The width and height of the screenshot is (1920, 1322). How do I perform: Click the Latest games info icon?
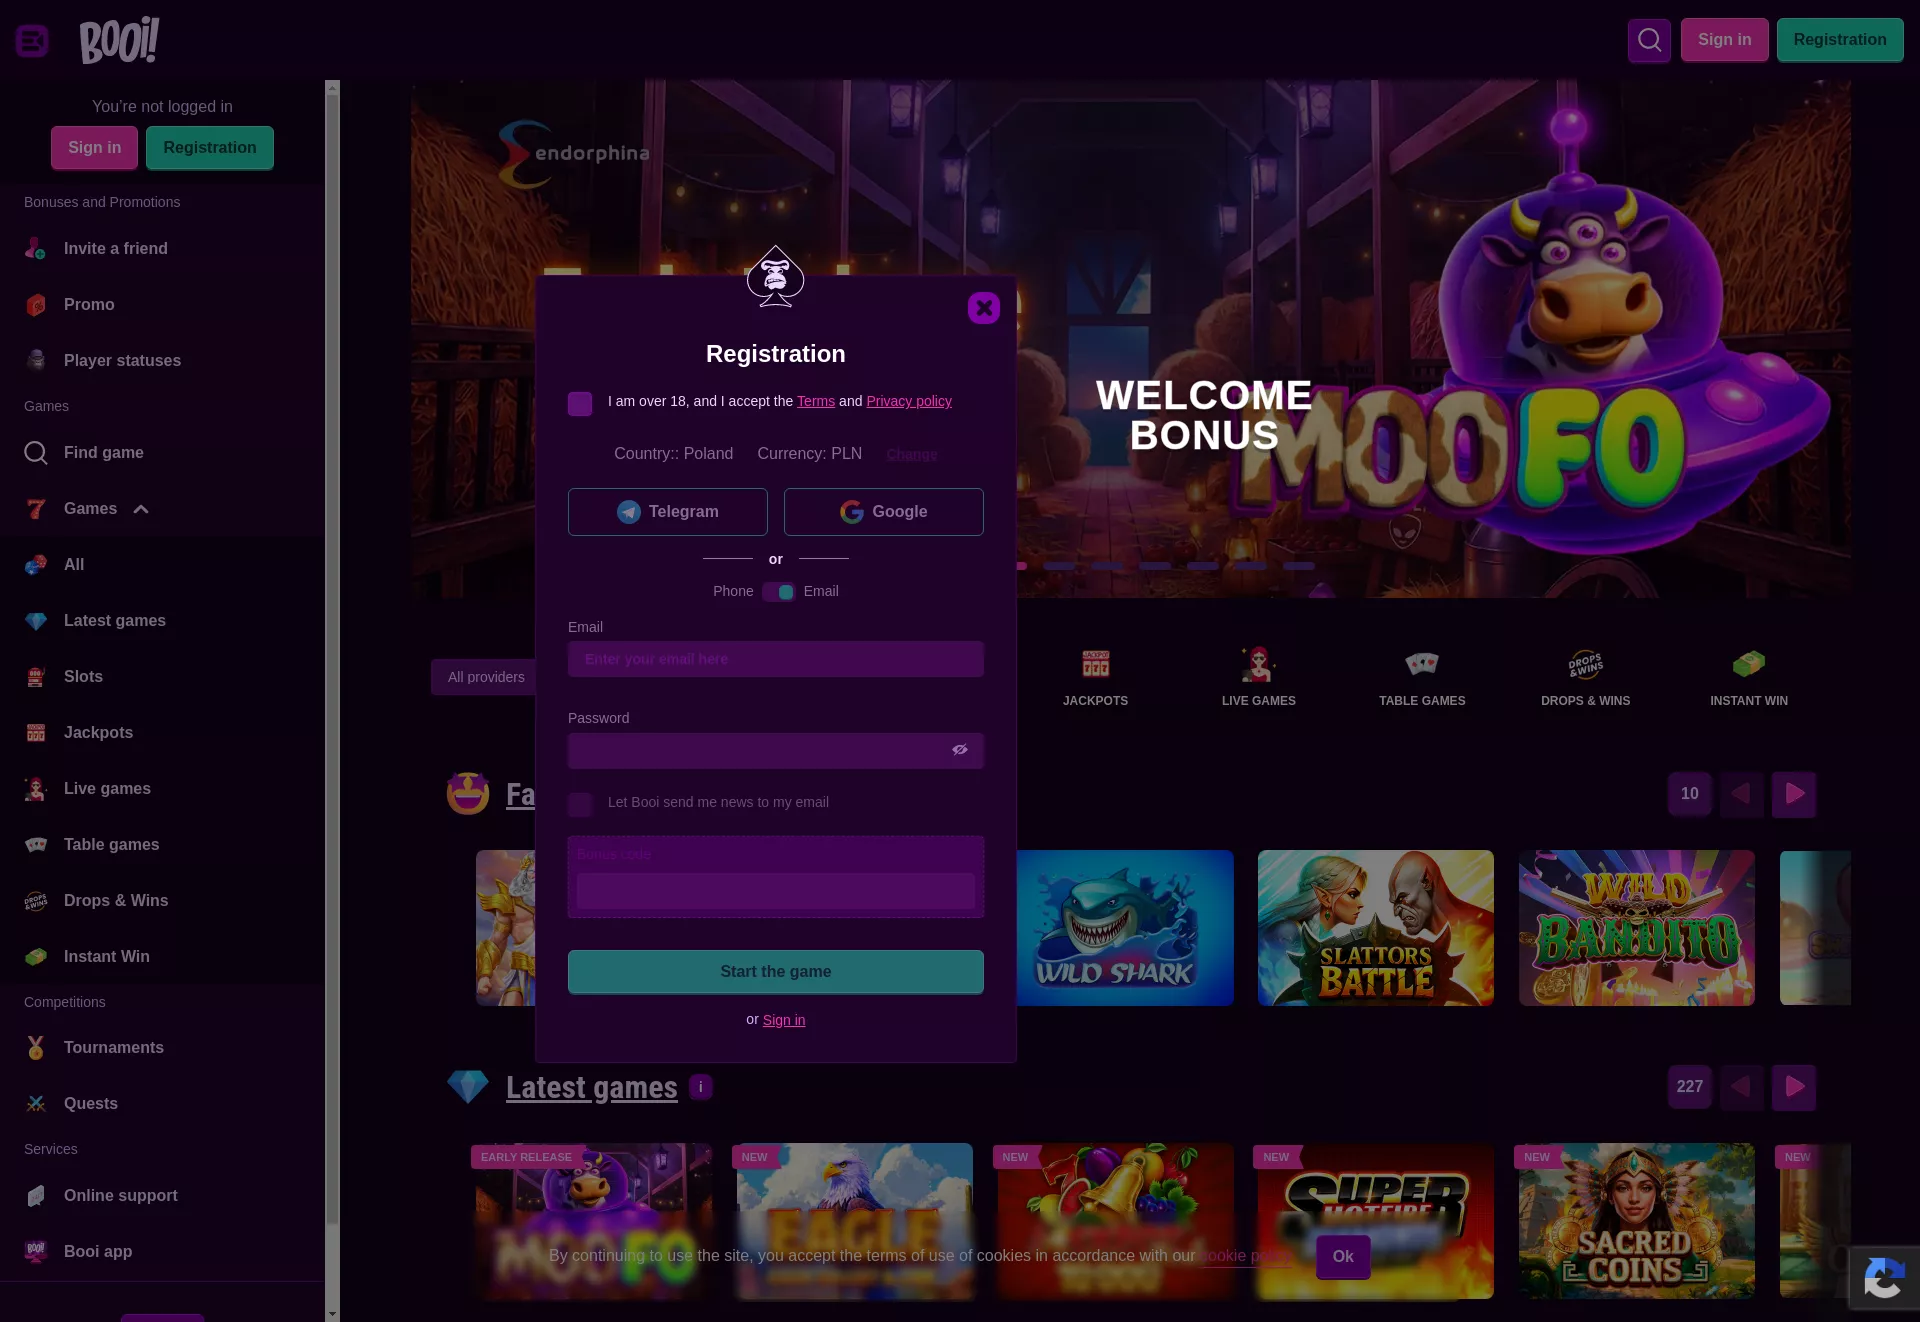point(701,1087)
